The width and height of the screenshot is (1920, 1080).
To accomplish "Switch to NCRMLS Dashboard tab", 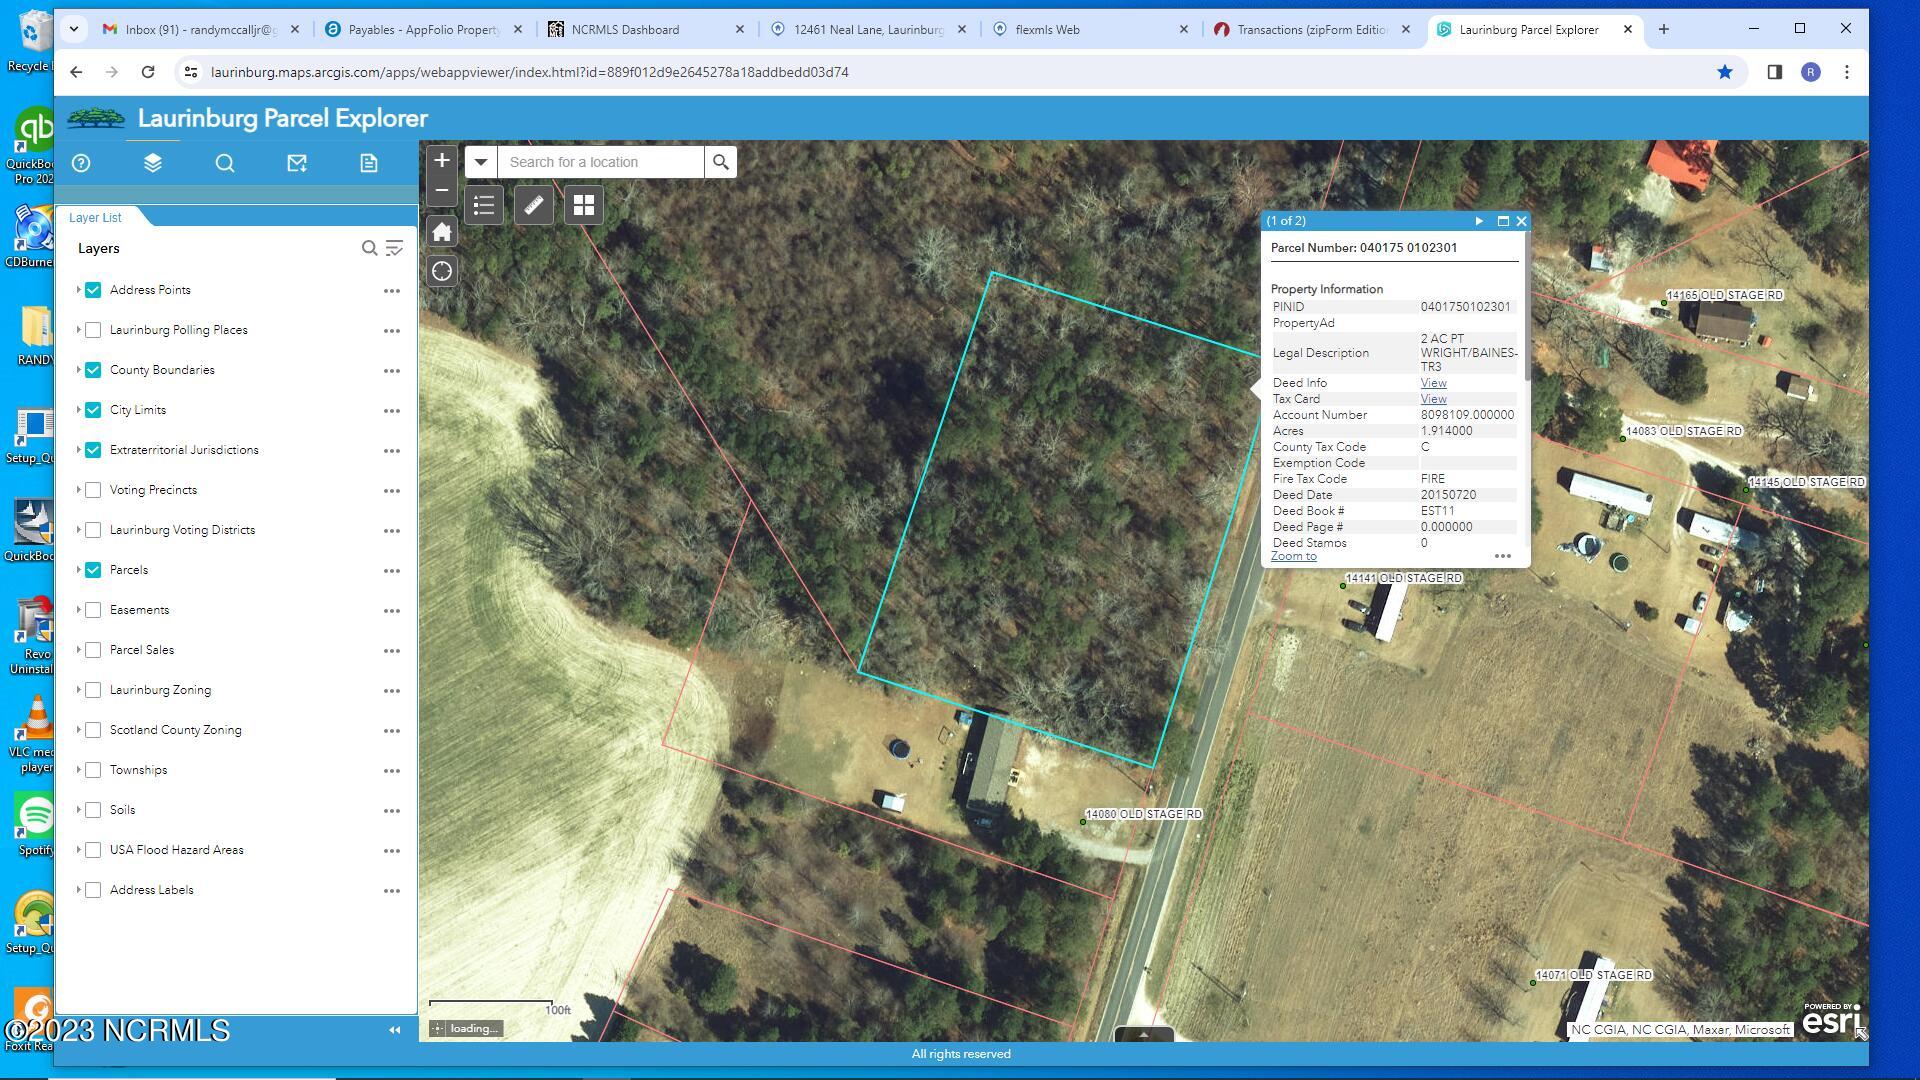I will coord(646,30).
